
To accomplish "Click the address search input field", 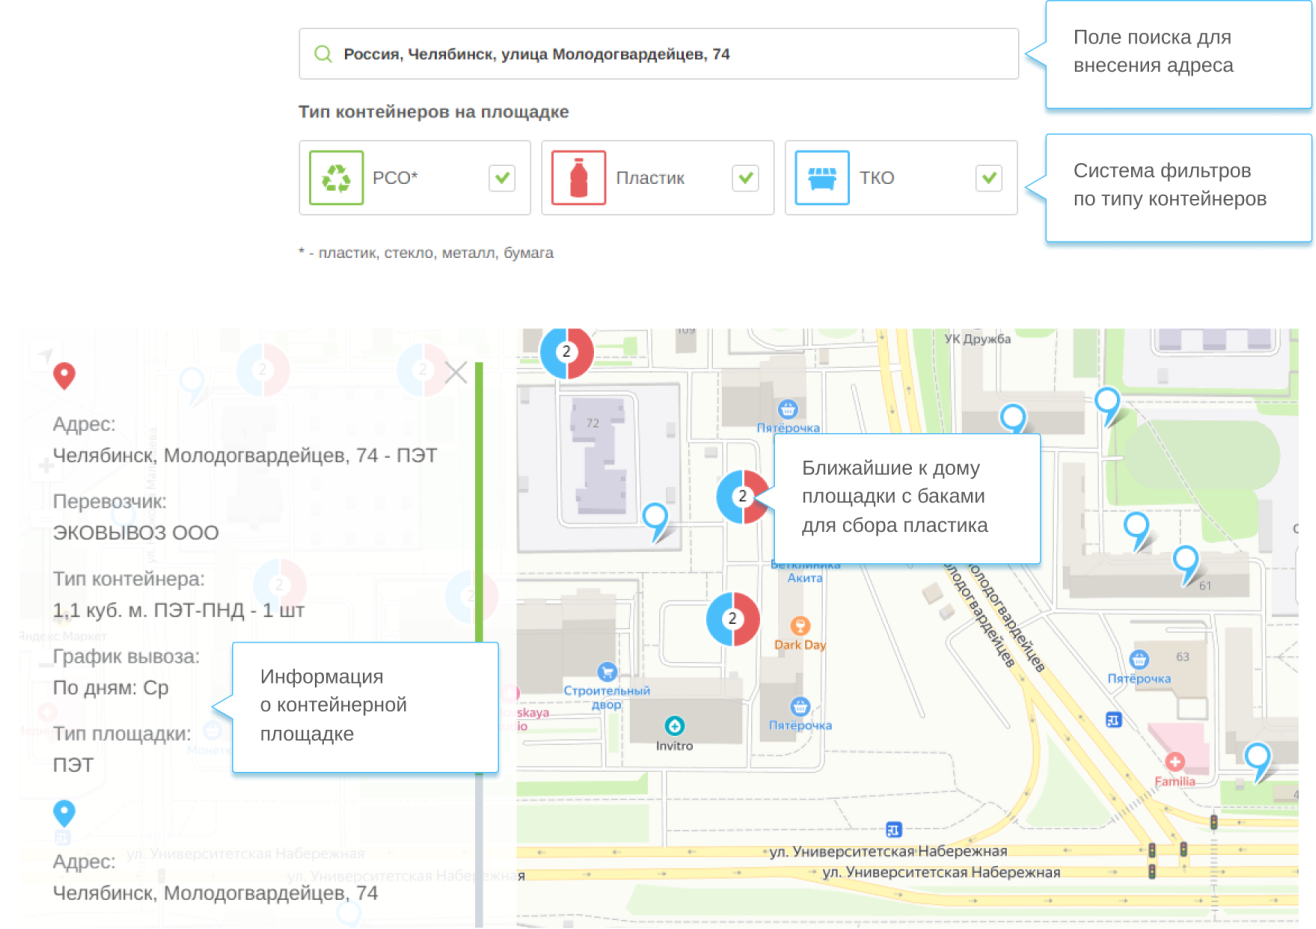I will coord(658,54).
